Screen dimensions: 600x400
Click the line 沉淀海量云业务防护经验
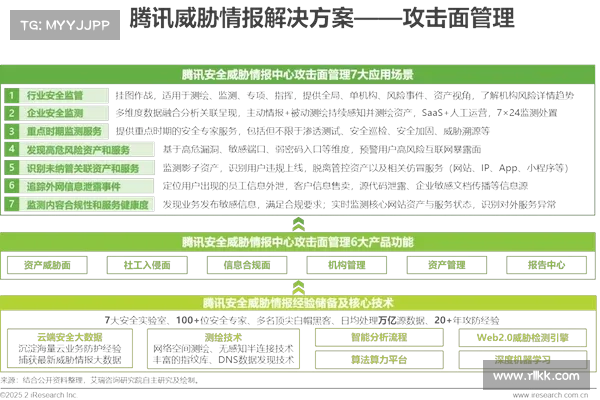pyautogui.click(x=70, y=349)
